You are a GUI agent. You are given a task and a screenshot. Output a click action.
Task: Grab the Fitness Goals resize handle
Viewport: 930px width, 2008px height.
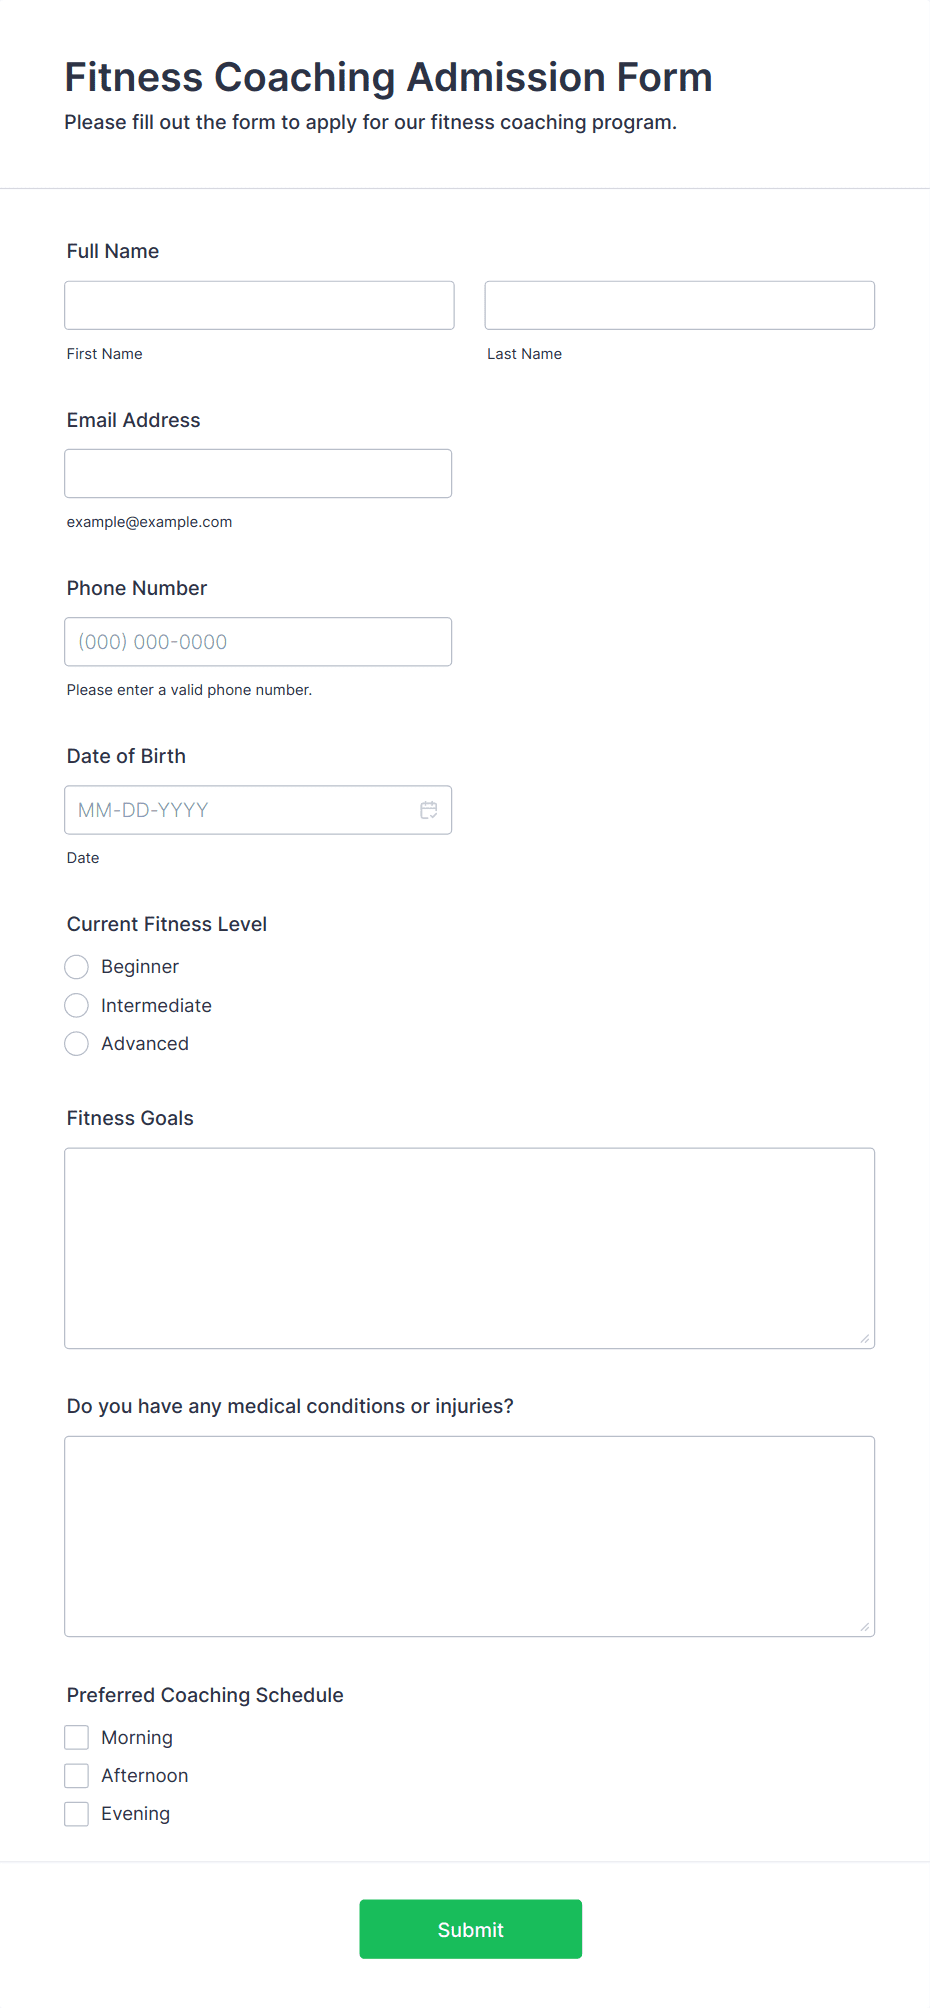[865, 1339]
